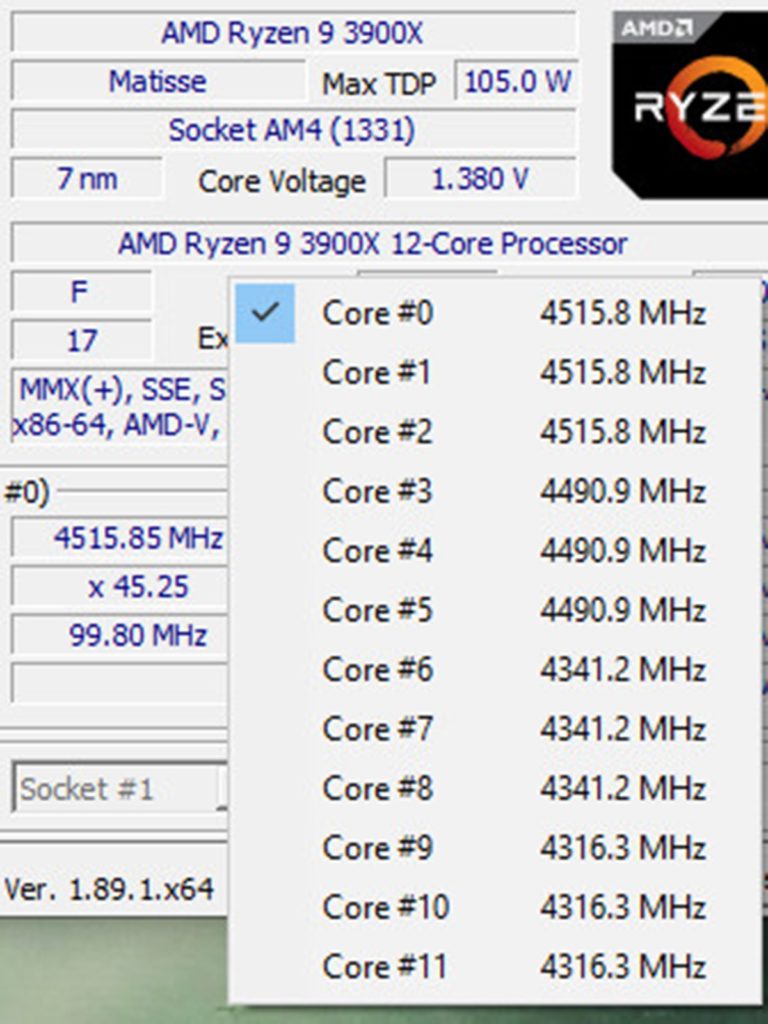768x1024 pixels.
Task: Pick Core #6 in the core menu
Action: (494, 669)
